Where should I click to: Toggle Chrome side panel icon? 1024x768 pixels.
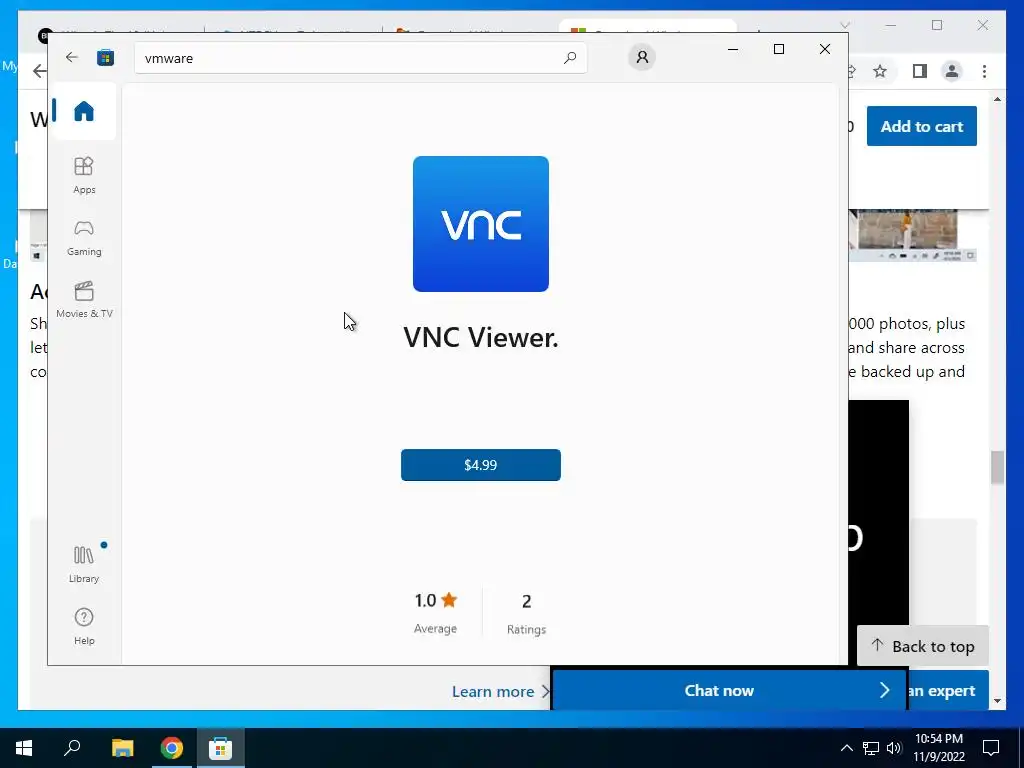[920, 71]
